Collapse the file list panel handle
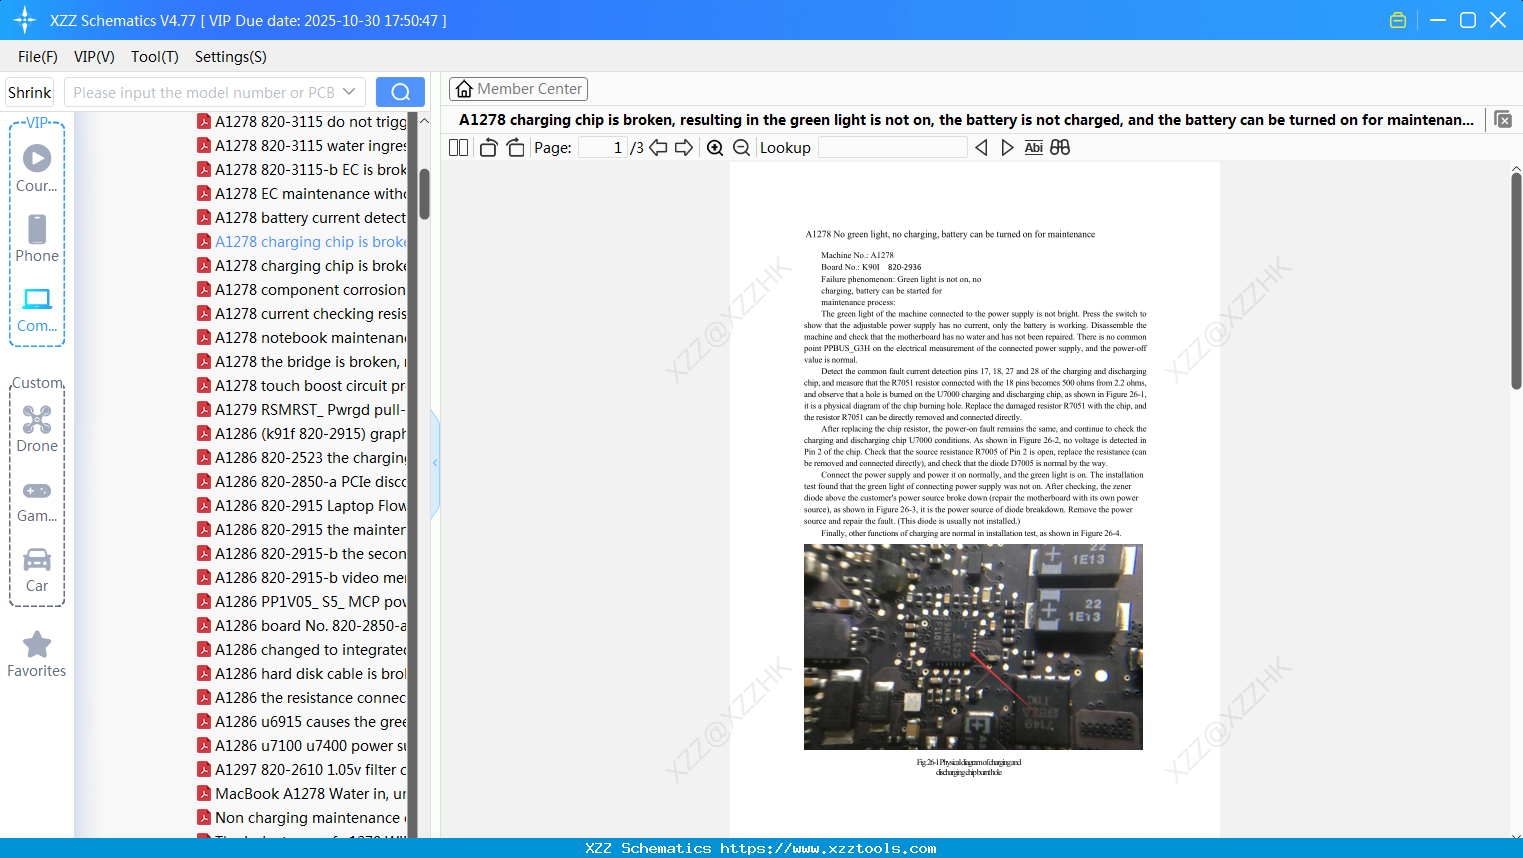The height and width of the screenshot is (858, 1523). tap(435, 463)
